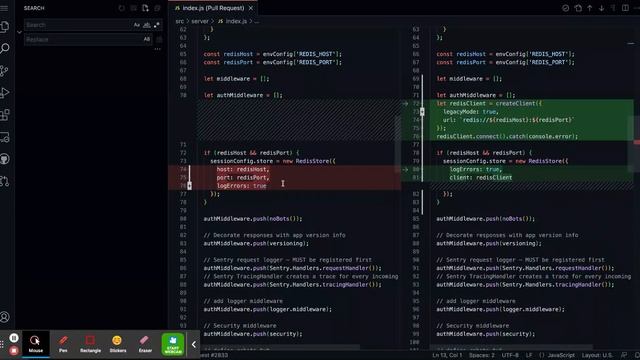
Task: Toggle Match Whole Word in search box
Action: tap(147, 25)
